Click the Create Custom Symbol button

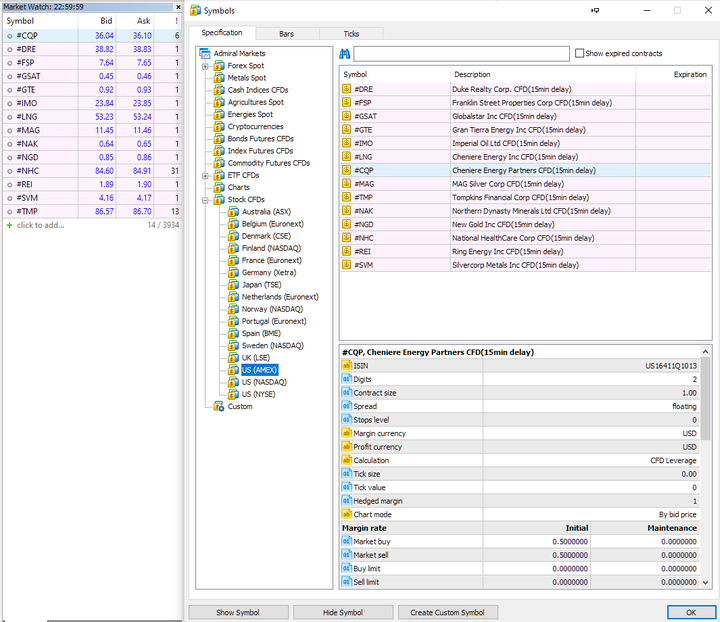point(448,612)
